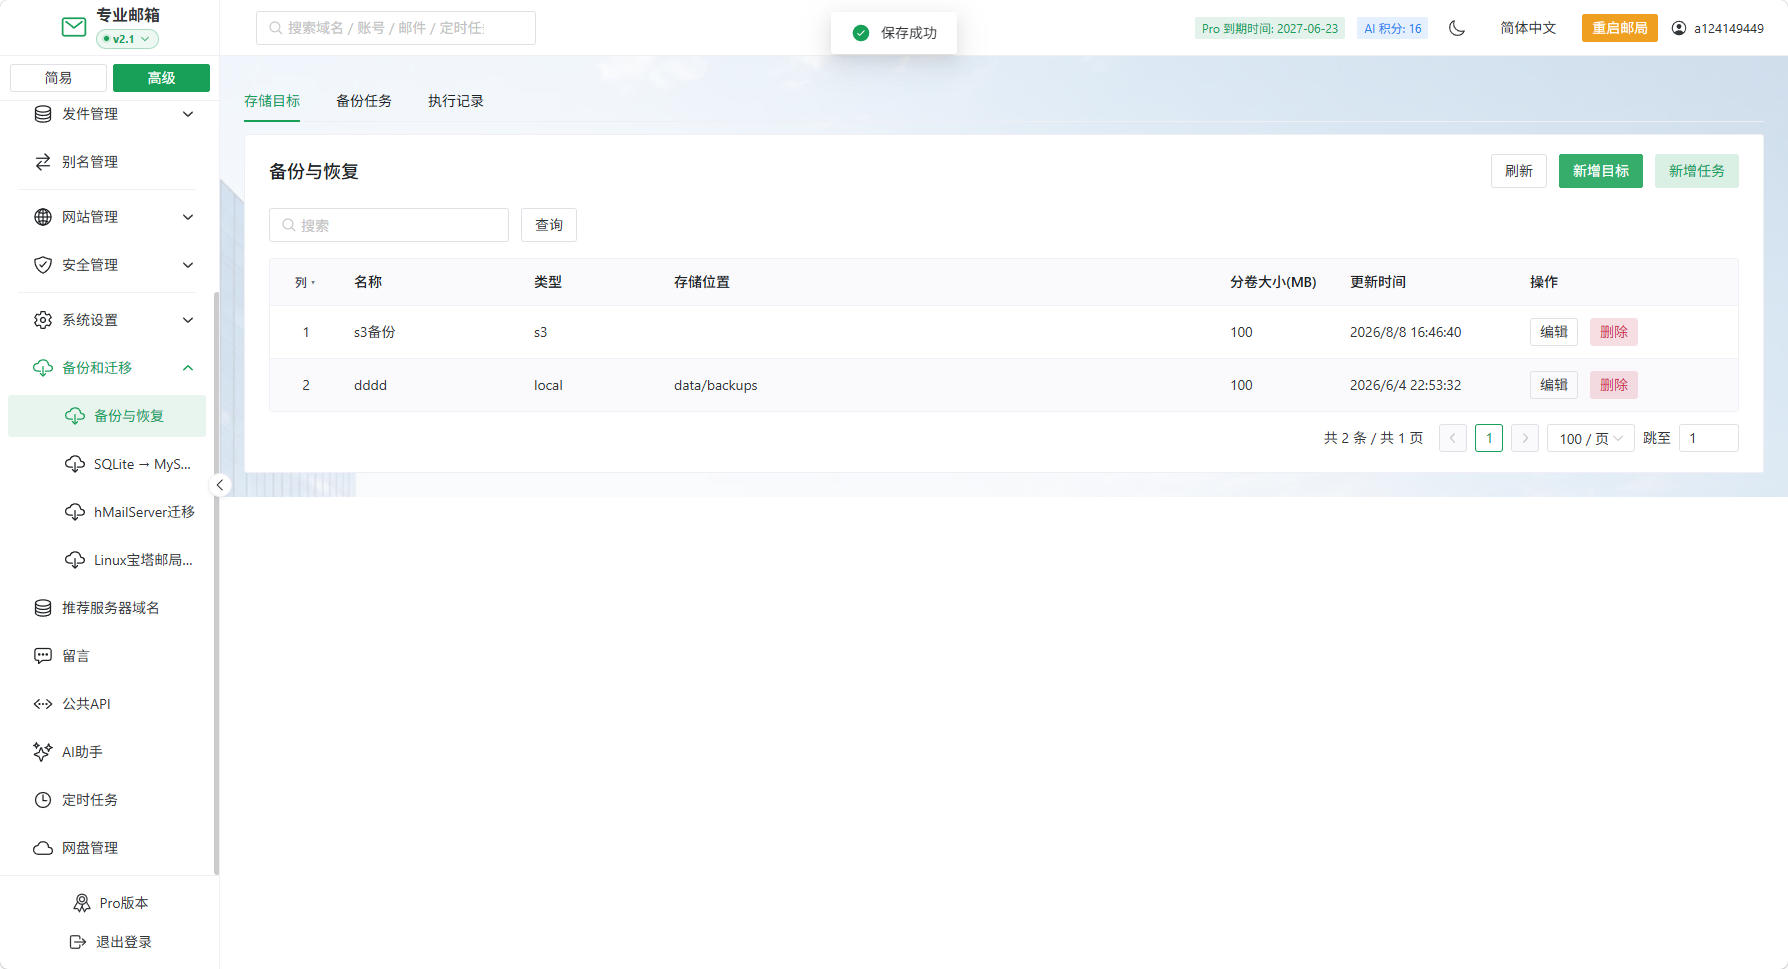Click the 刷新 button
The image size is (1788, 969).
click(1519, 171)
